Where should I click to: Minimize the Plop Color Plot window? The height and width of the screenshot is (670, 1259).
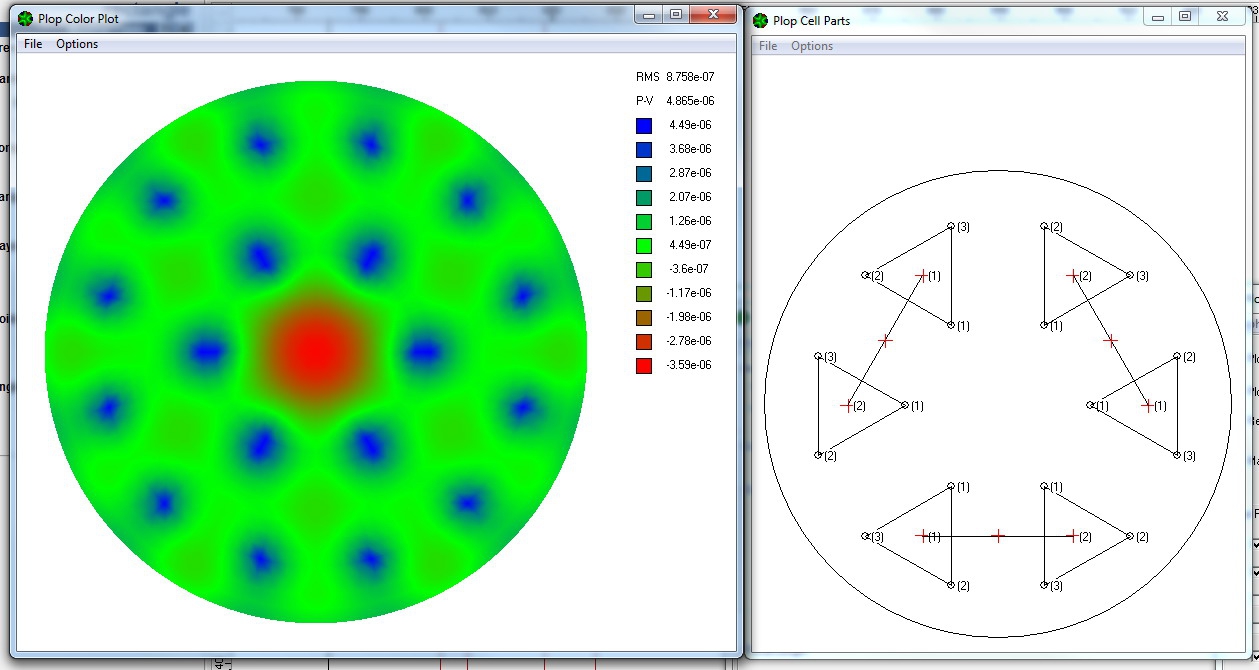click(649, 14)
